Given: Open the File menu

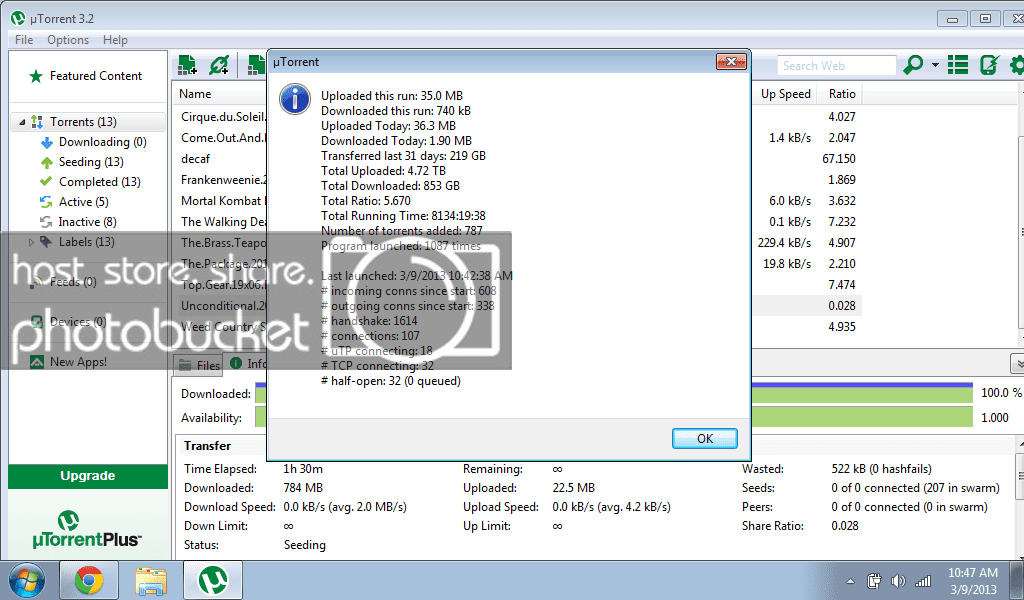Looking at the screenshot, I should [x=24, y=40].
